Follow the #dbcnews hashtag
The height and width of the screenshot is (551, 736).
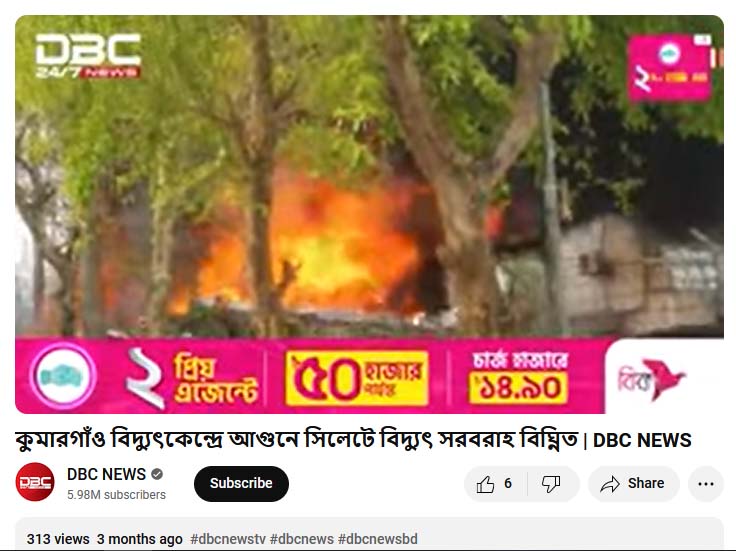pyautogui.click(x=302, y=539)
